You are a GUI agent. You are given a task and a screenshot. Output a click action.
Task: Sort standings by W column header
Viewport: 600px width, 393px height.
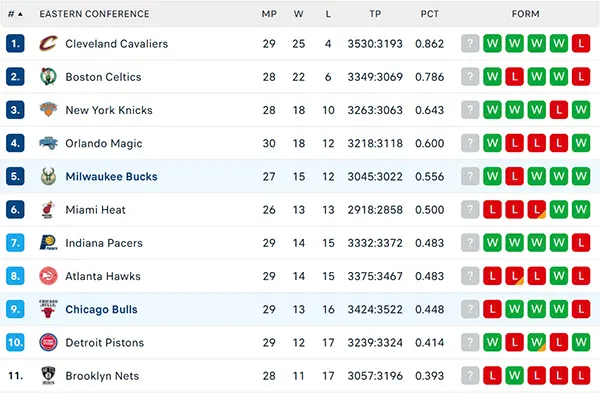click(x=298, y=14)
